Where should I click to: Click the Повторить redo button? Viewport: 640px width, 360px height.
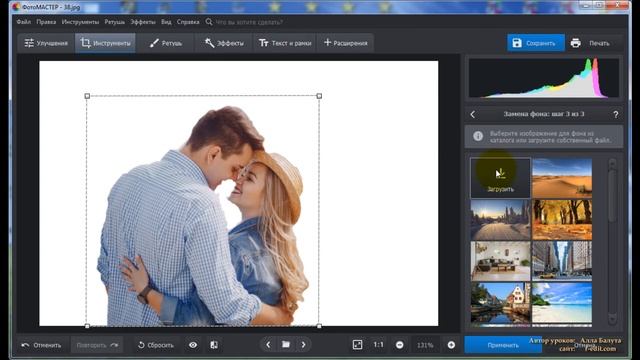(97, 345)
